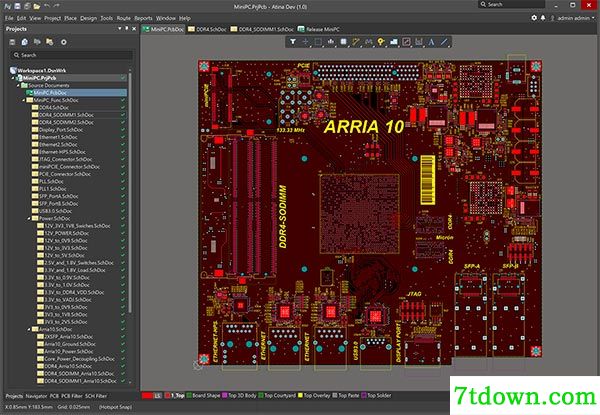Image resolution: width=600 pixels, height=415 pixels.
Task: Activate the Interactive Routing tool
Action: (356, 42)
